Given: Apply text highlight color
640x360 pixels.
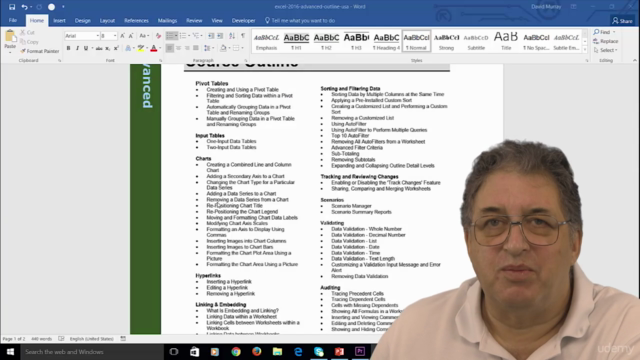Looking at the screenshot, I should (141, 48).
